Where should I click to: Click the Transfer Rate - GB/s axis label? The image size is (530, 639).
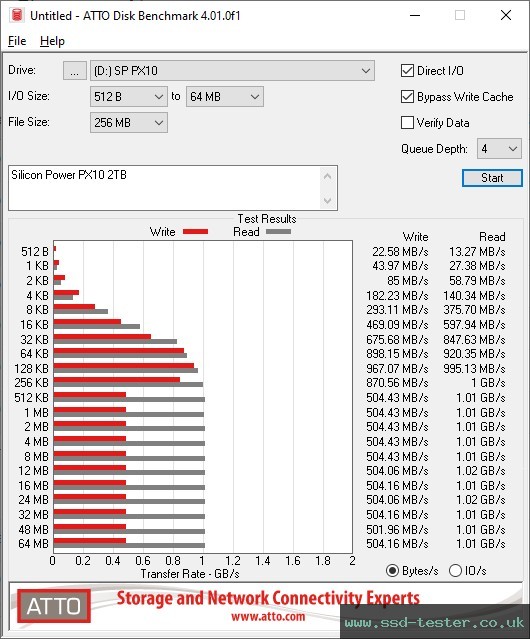point(190,574)
